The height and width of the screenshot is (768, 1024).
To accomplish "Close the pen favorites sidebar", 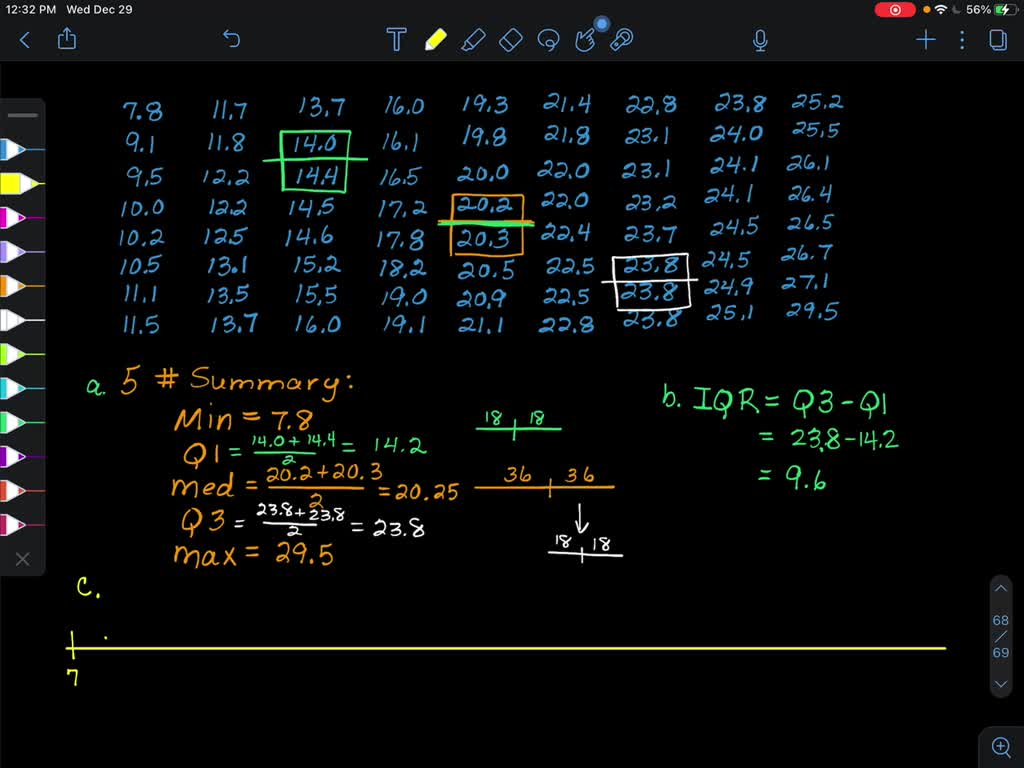I will tap(22, 559).
